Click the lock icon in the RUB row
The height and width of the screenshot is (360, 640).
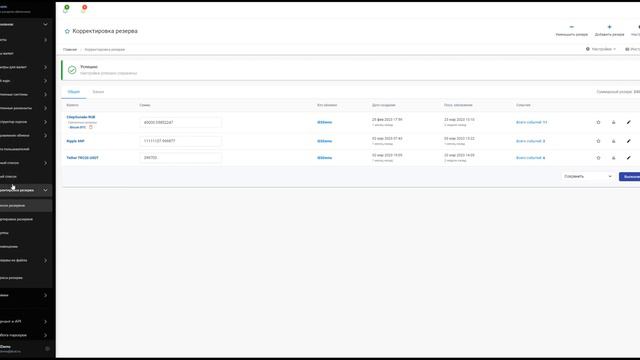pos(613,122)
